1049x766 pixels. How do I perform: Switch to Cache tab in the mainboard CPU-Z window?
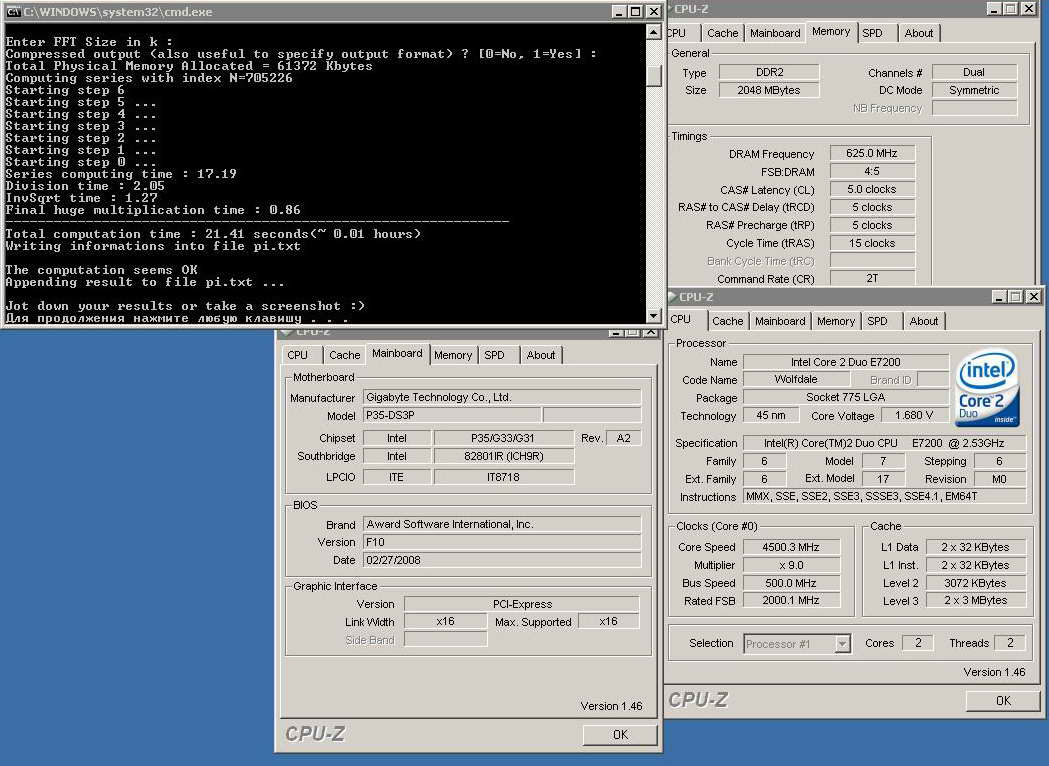[x=344, y=355]
